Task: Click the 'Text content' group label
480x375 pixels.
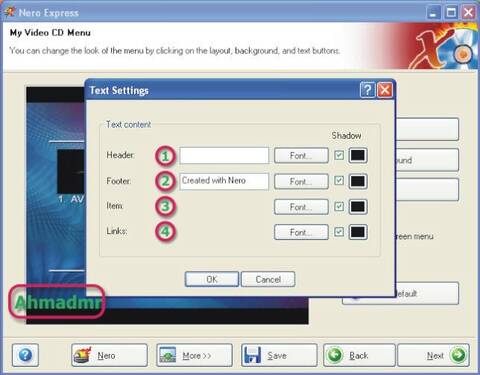Action: (128, 124)
